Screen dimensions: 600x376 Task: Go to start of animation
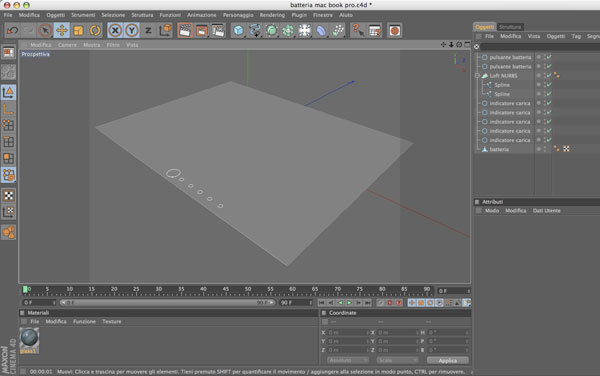coord(321,303)
